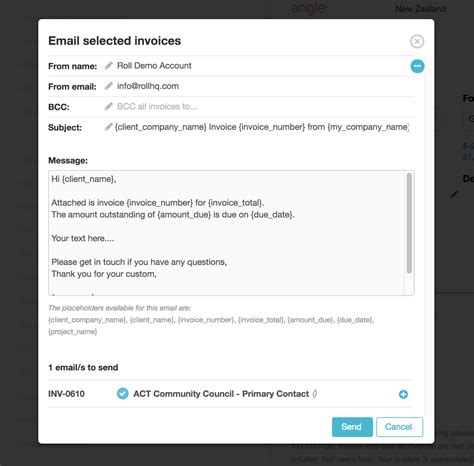Toggle the ACT Community Council recipient checkmark
The image size is (474, 466).
pyautogui.click(x=123, y=394)
